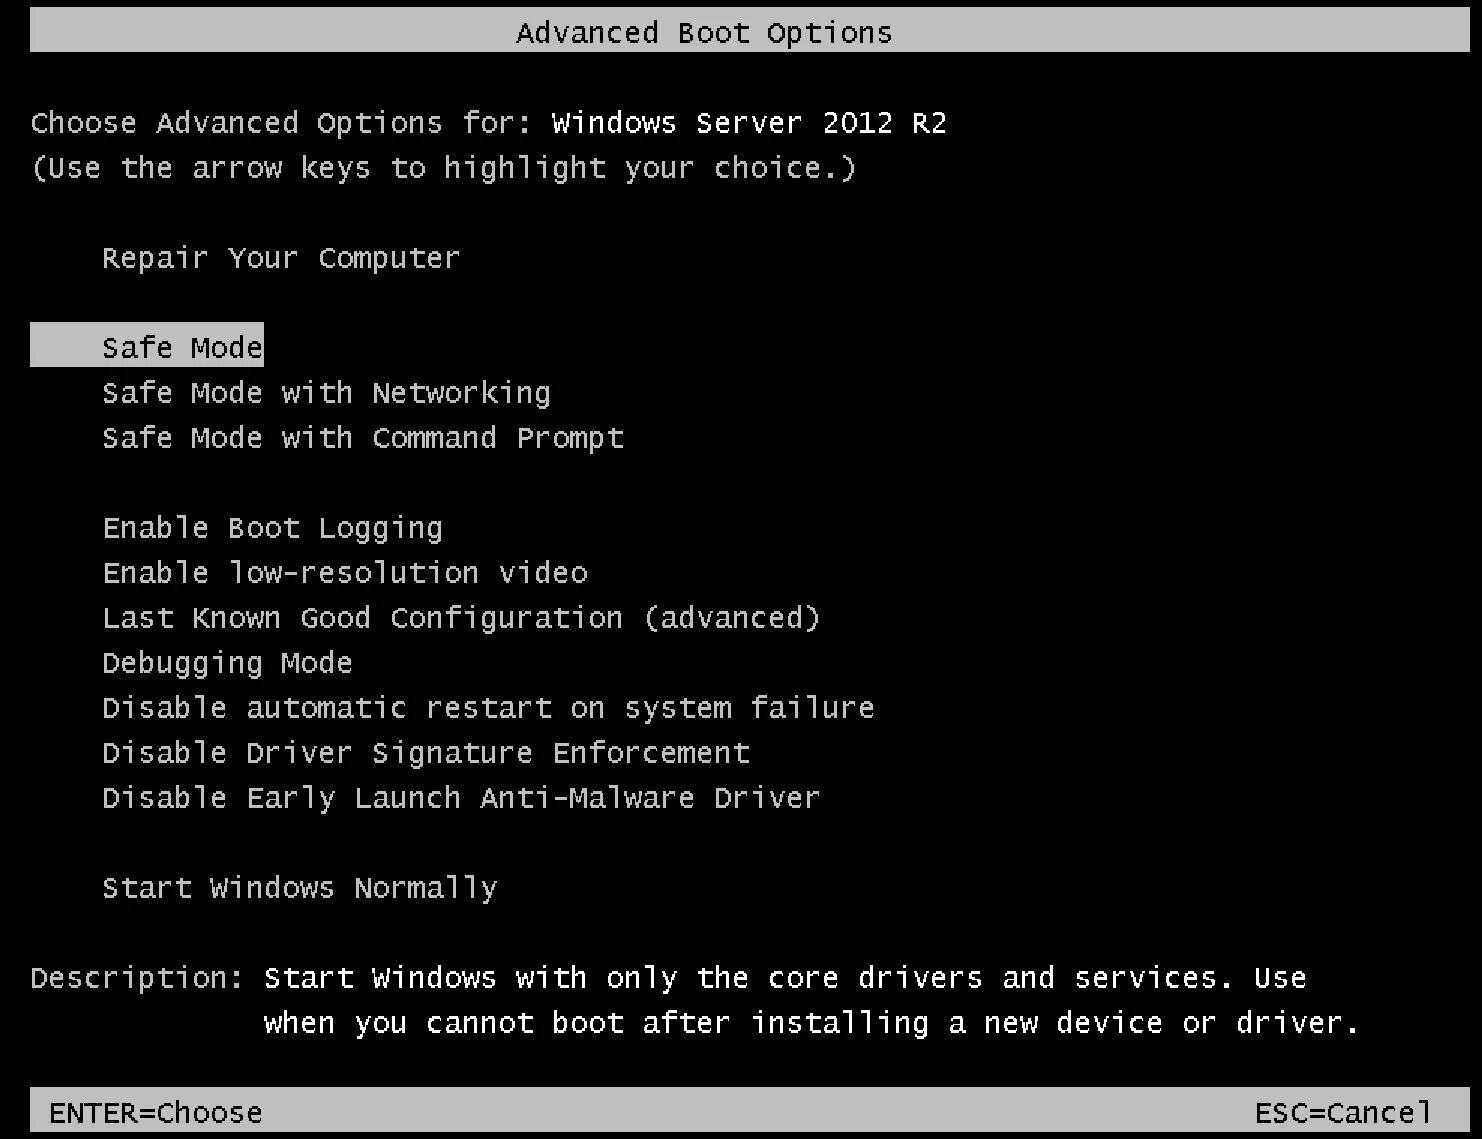Choose the highlighted Safe Mode entry
This screenshot has height=1139, width=1482.
[x=182, y=347]
